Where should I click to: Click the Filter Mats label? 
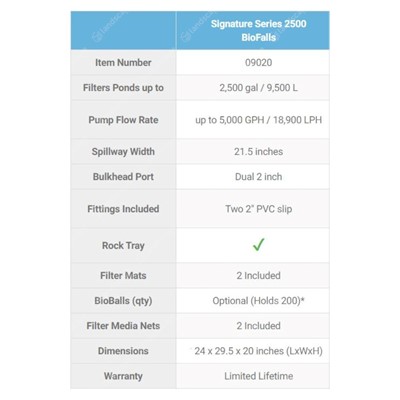[123, 276]
